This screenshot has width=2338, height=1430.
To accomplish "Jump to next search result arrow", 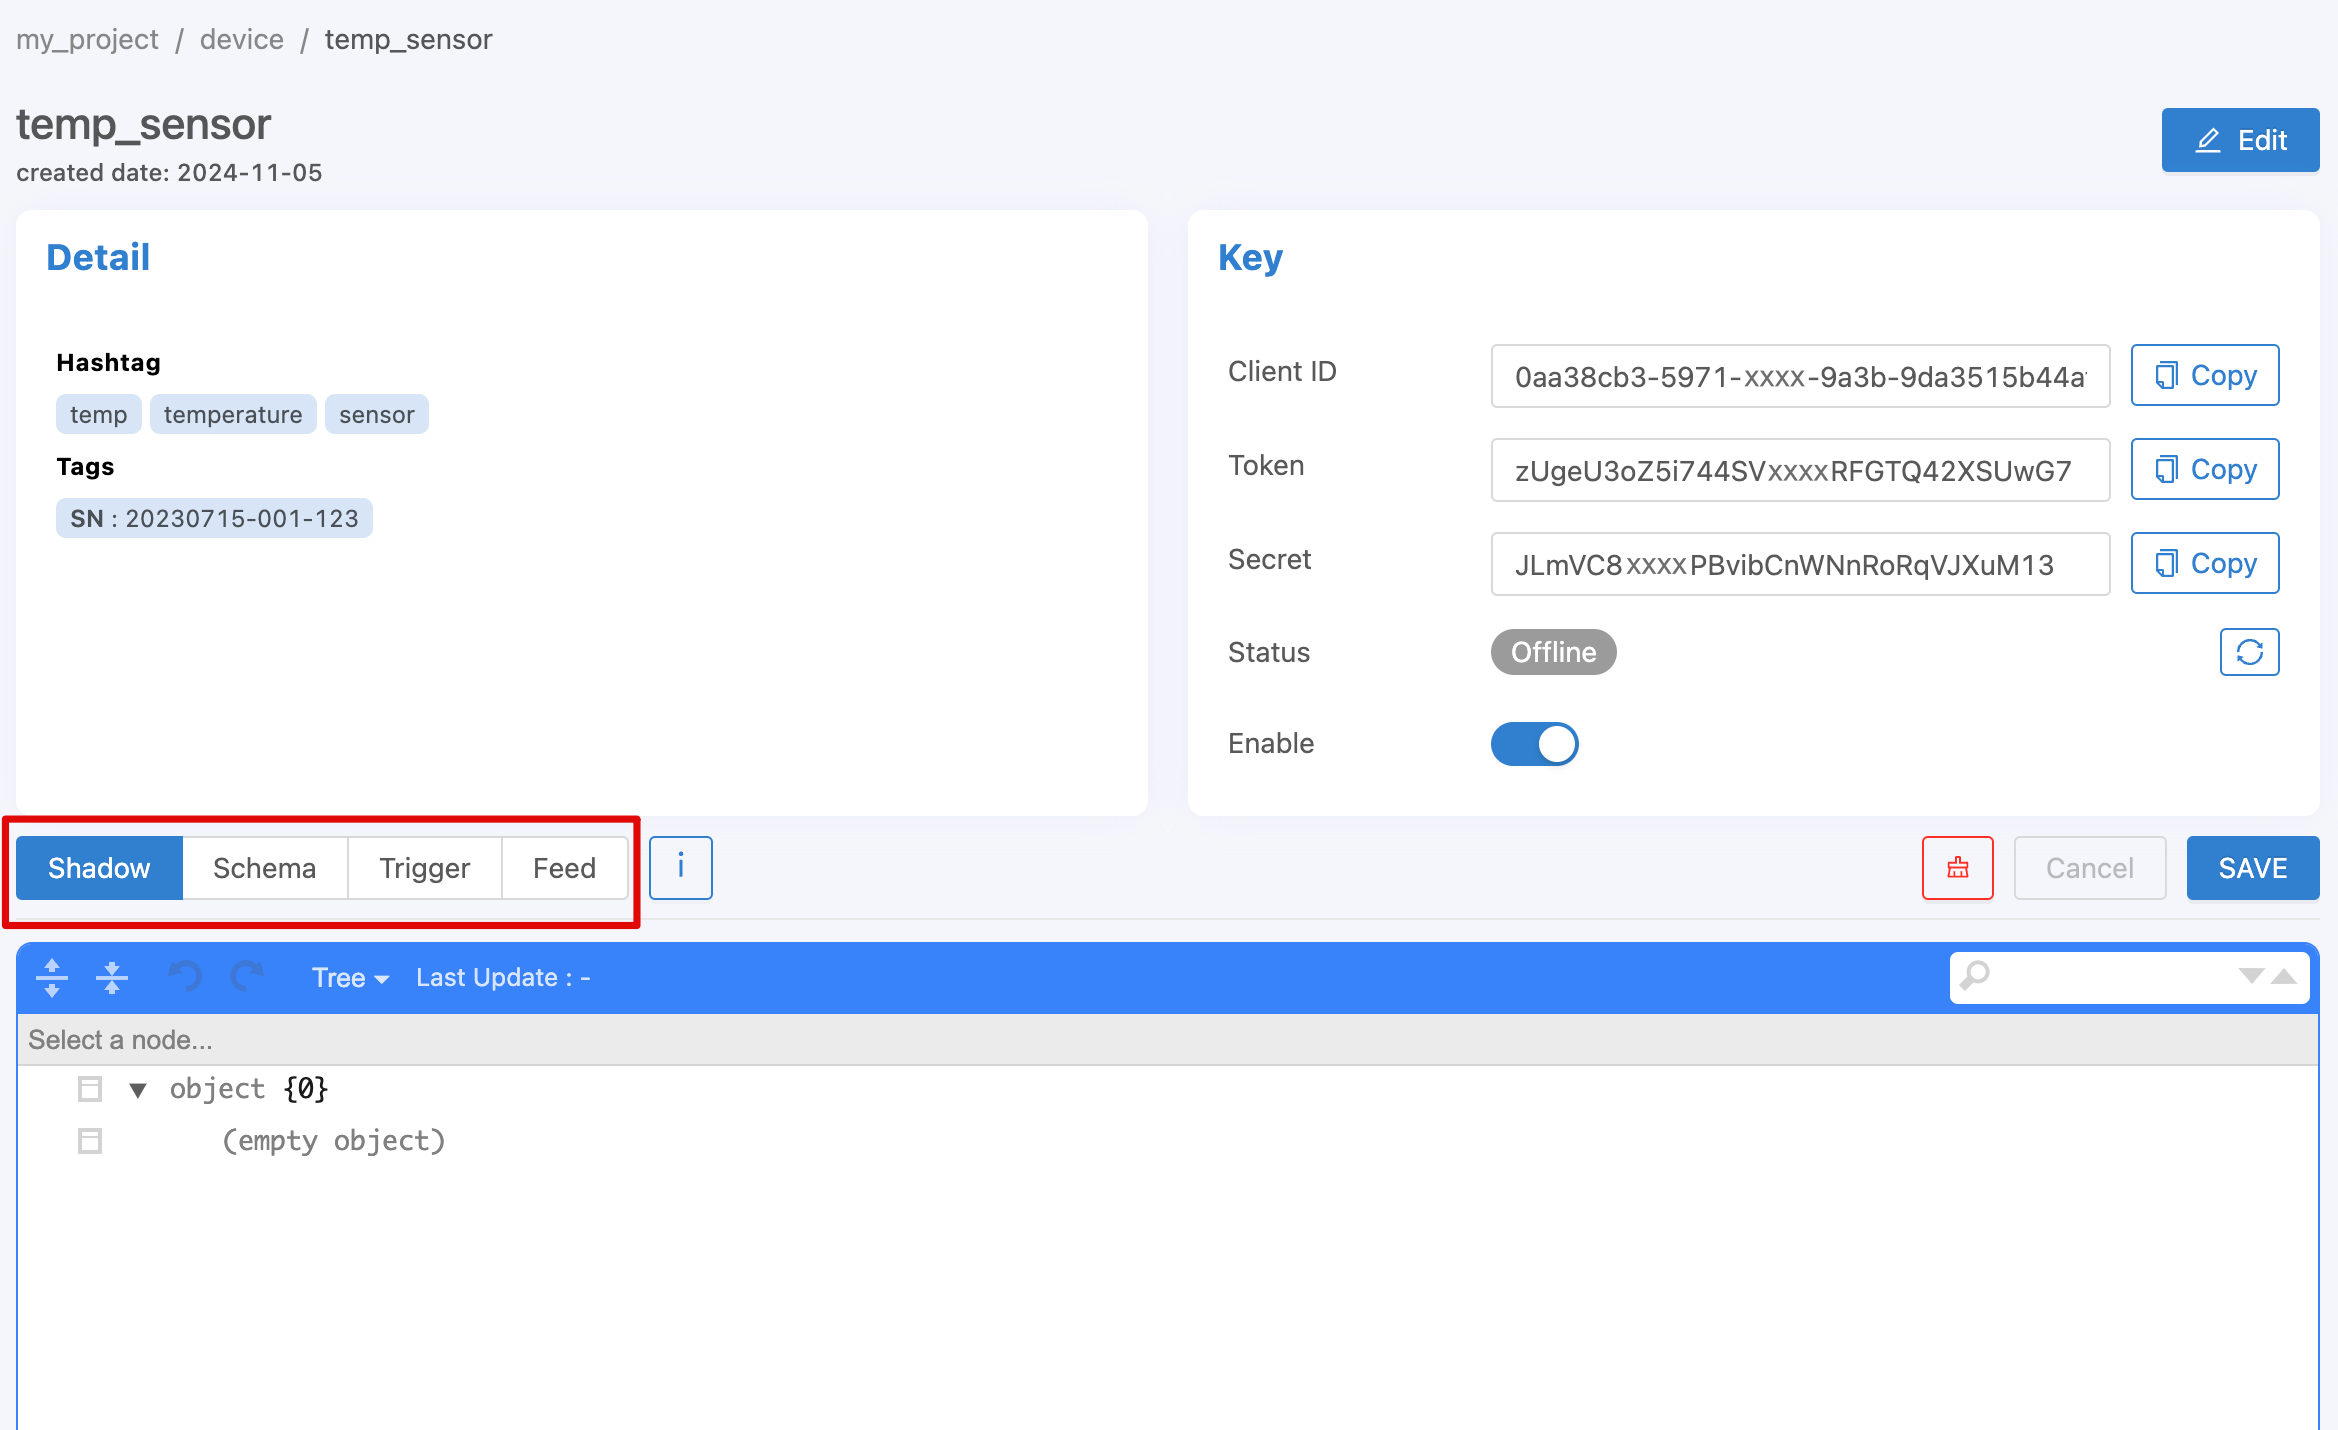I will [x=2251, y=976].
